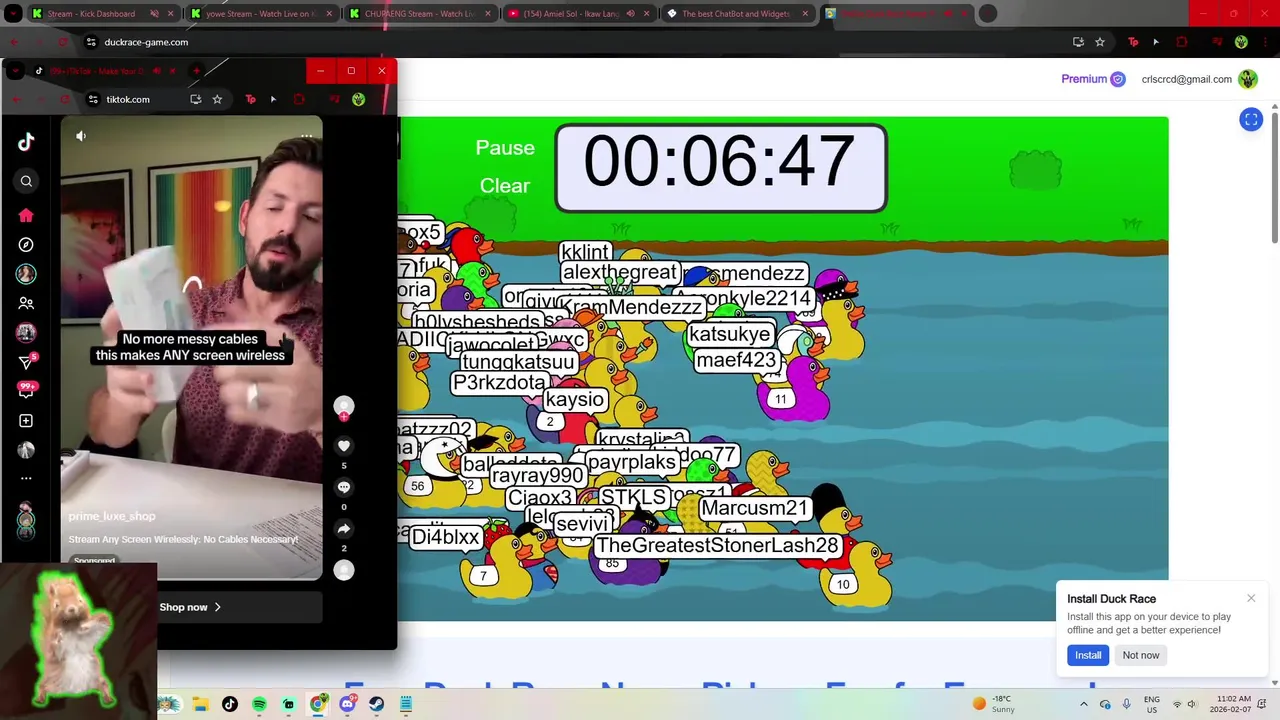Open prime_luxe_shop profile name
Screen dimensions: 1280x720
point(112,516)
